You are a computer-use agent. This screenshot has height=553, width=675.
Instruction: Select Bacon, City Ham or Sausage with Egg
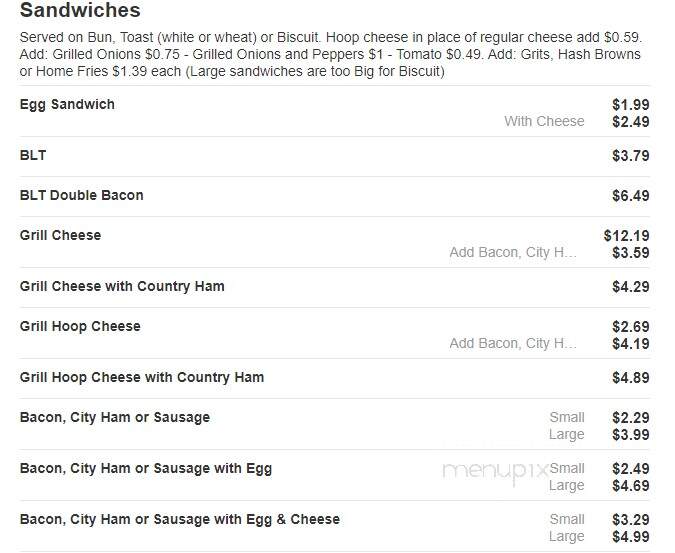pyautogui.click(x=146, y=468)
